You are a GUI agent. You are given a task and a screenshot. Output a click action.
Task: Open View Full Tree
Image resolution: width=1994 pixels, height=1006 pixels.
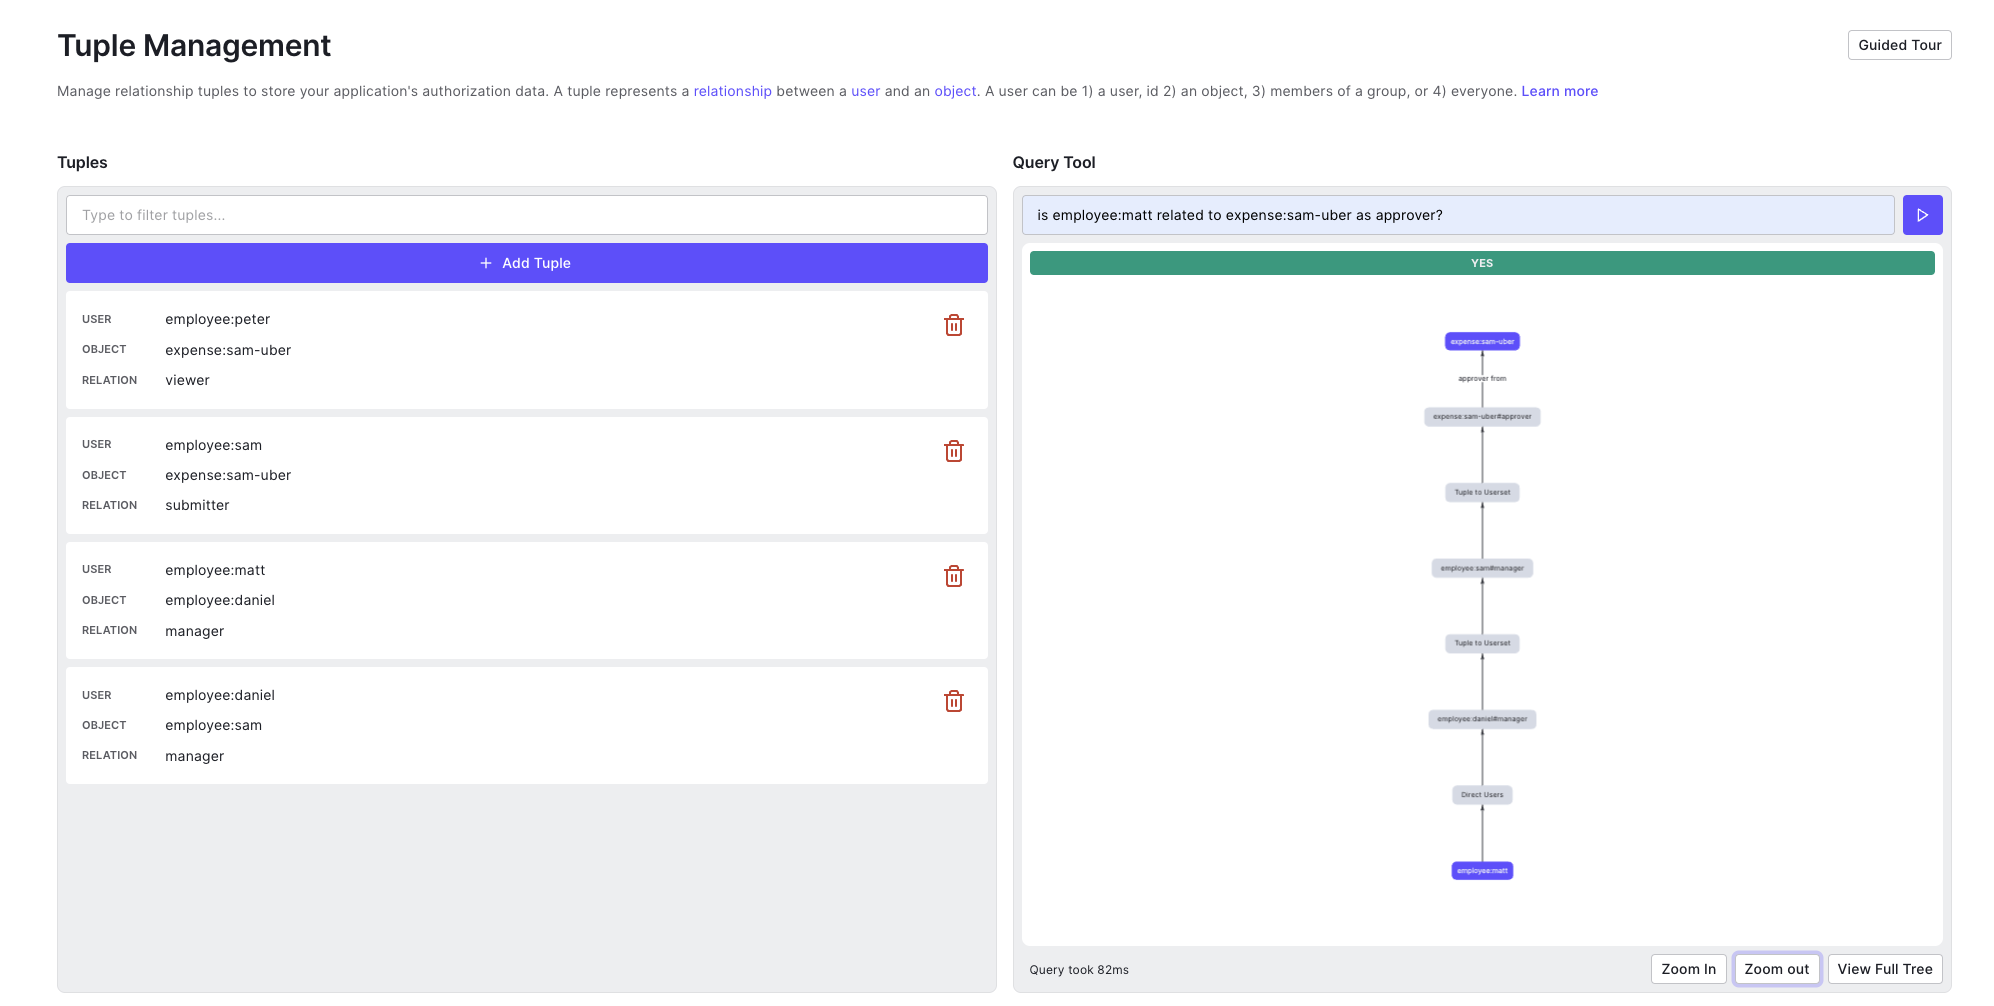coord(1884,968)
